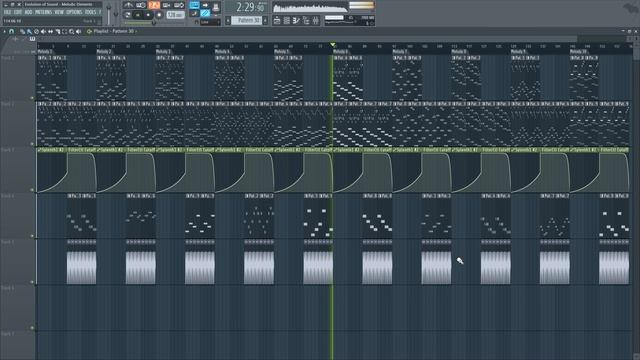Select the playlist Playback speaker tool
The height and width of the screenshot is (360, 640).
(x=78, y=31)
